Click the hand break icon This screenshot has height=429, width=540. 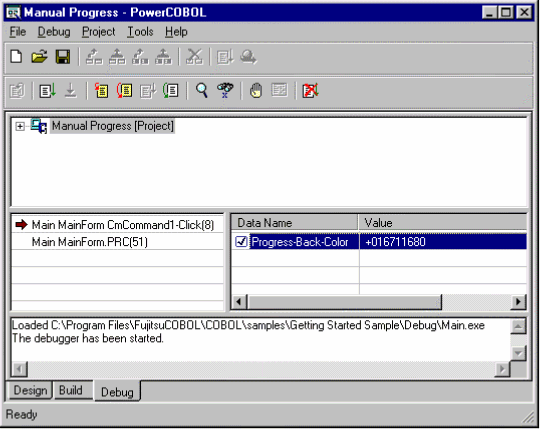[256, 91]
